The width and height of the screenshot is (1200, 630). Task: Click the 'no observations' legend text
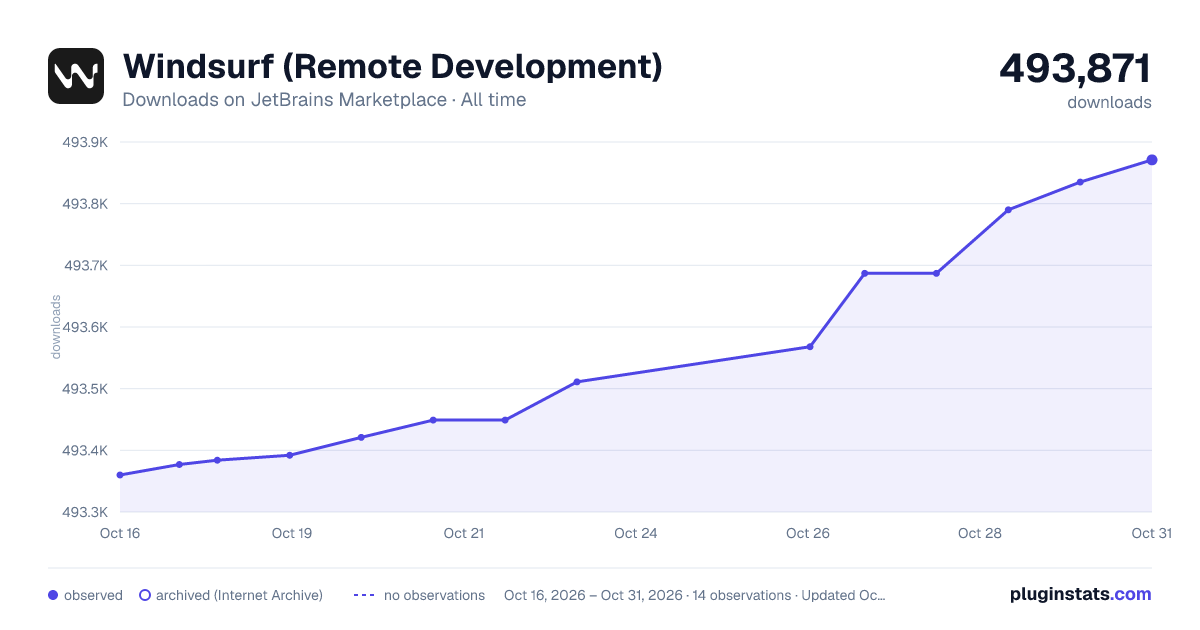click(x=434, y=595)
